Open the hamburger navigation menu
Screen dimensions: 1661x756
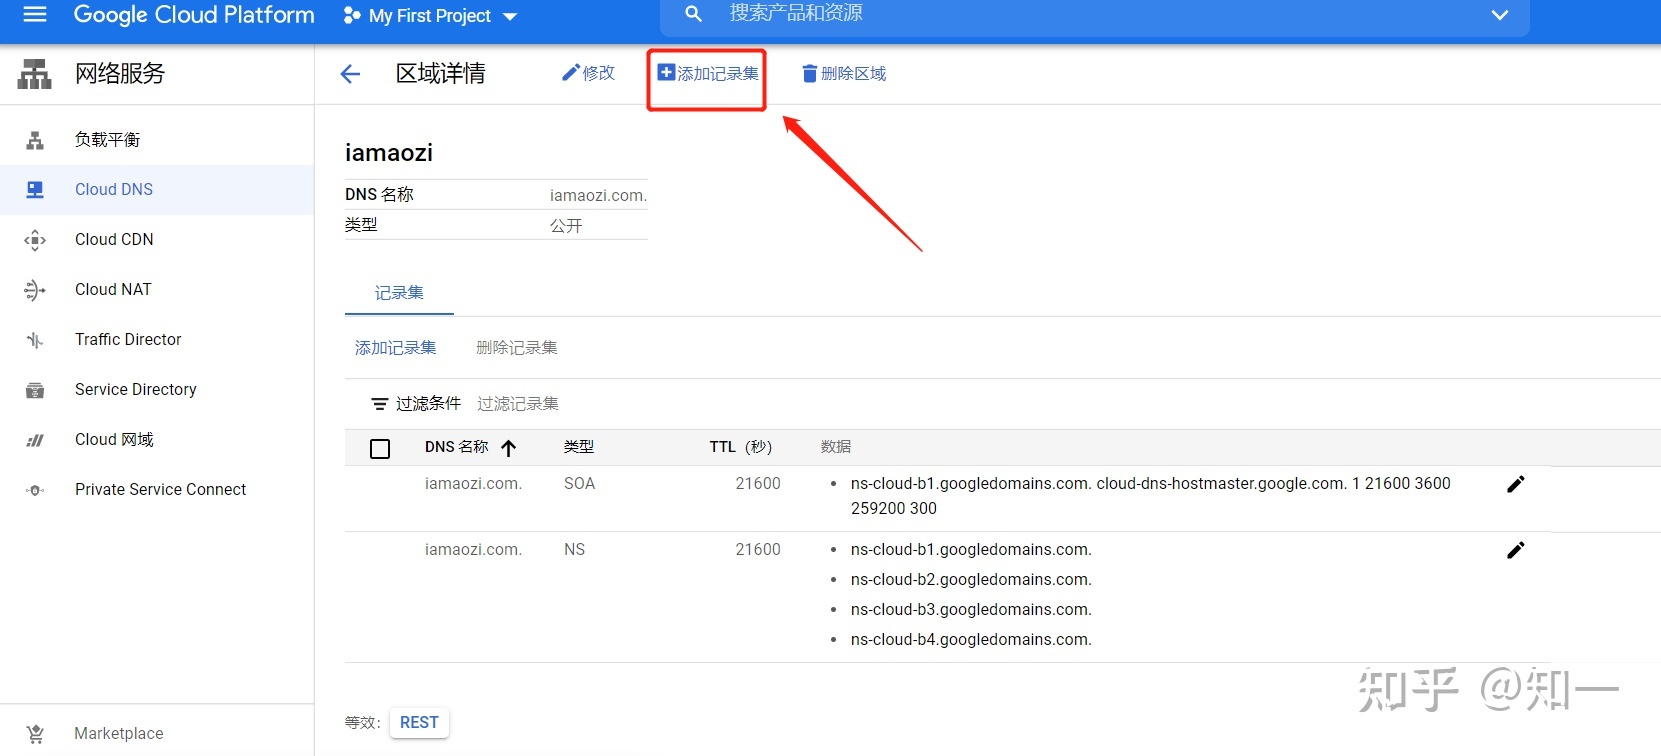click(x=35, y=15)
